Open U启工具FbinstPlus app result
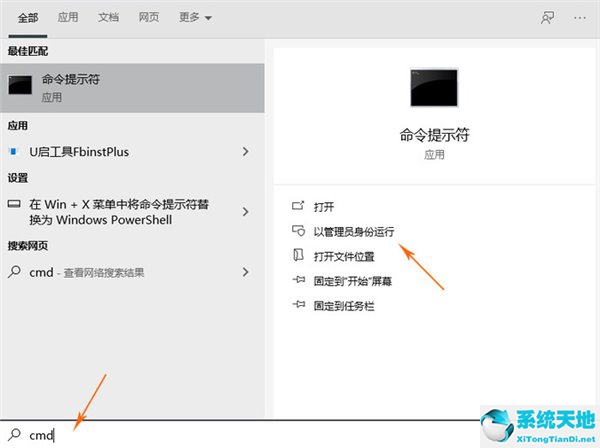The image size is (600, 448). pos(132,152)
